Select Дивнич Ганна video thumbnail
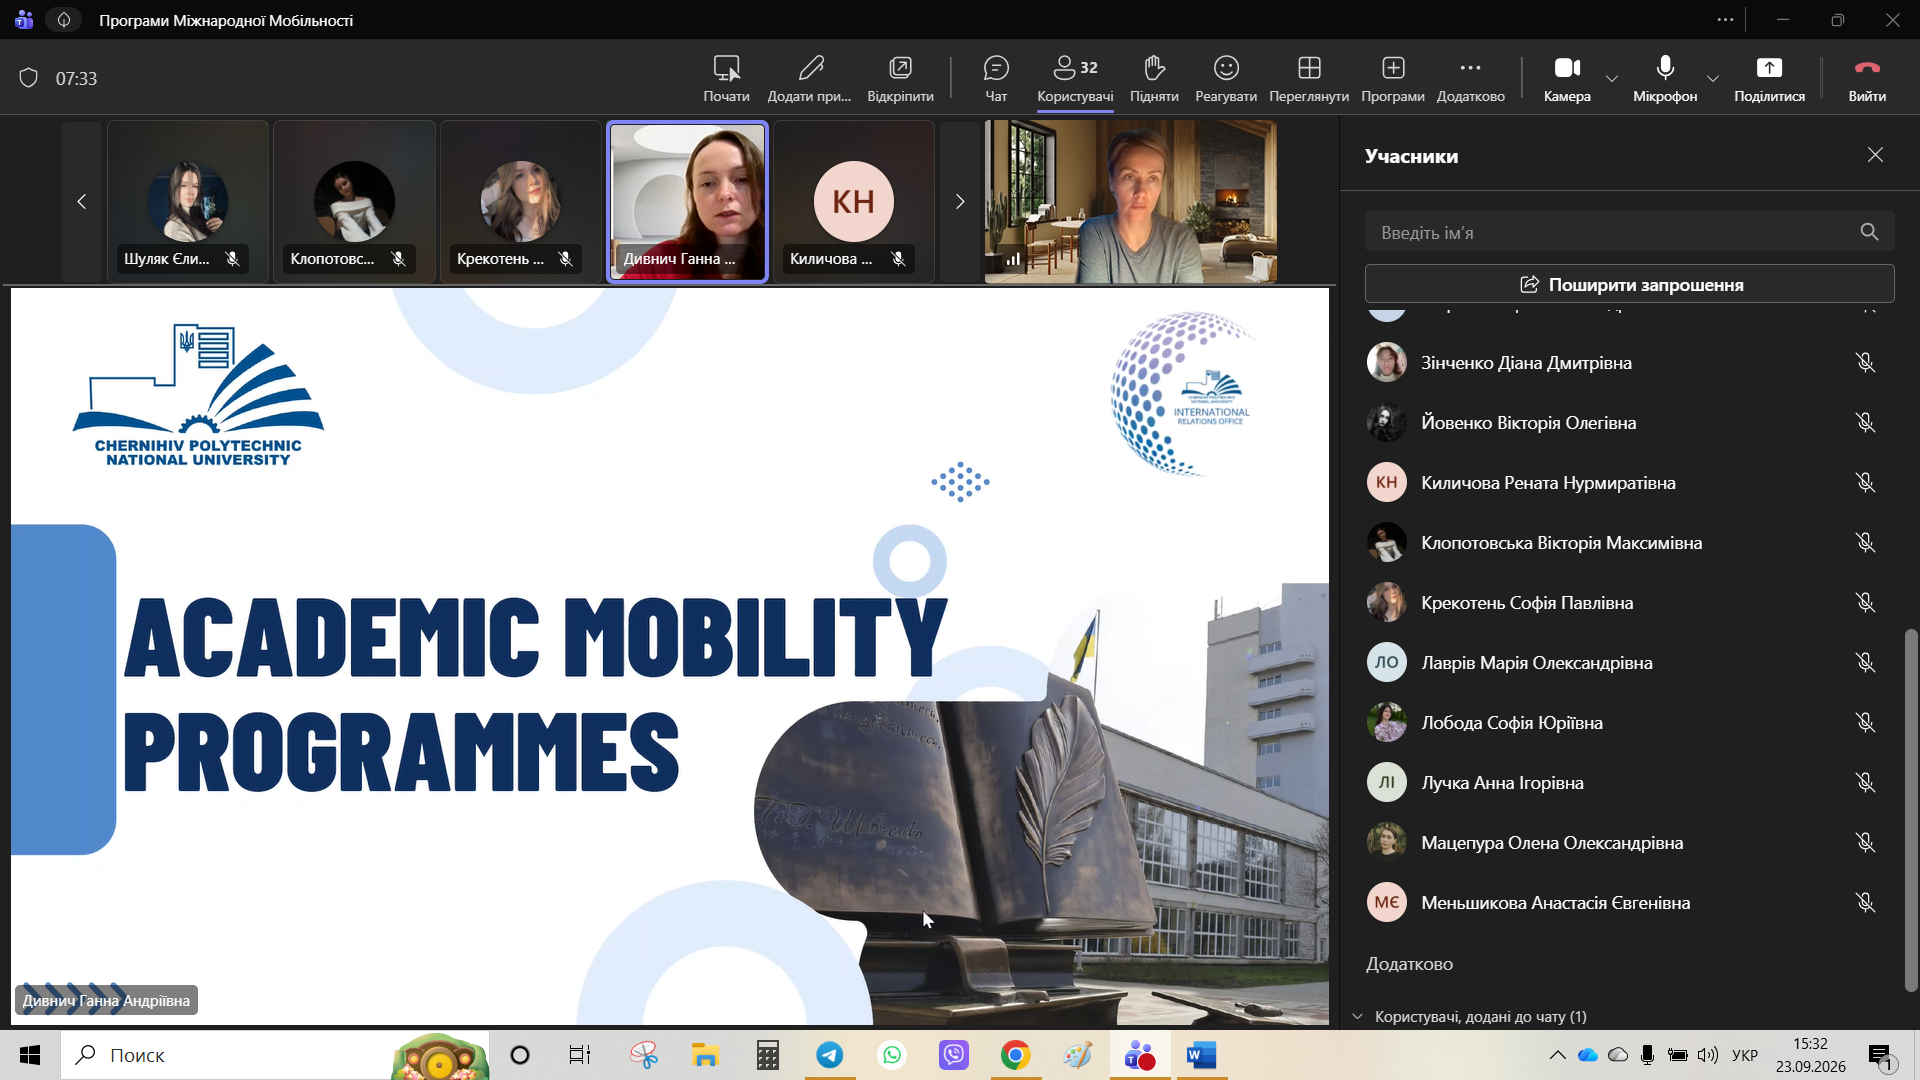 point(688,202)
